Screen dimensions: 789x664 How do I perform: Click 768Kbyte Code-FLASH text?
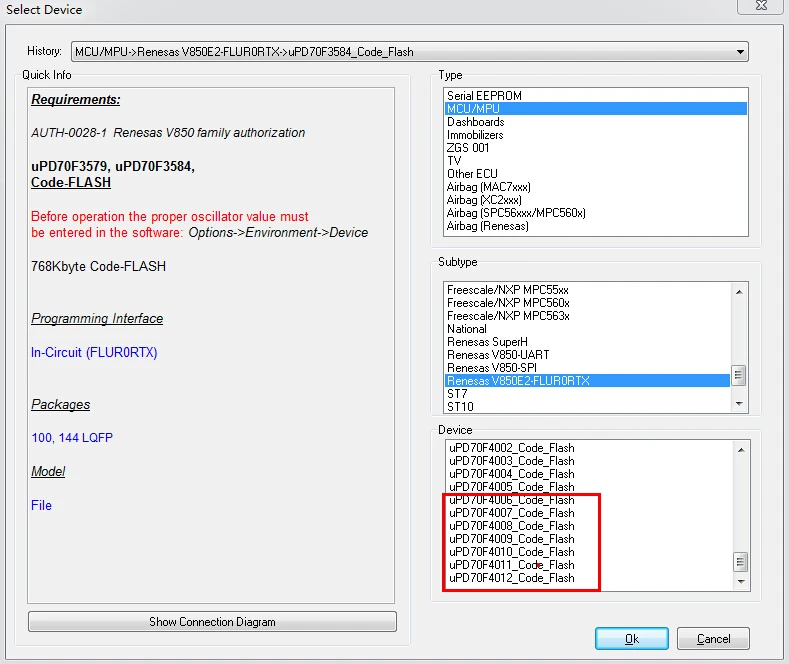coord(99,266)
